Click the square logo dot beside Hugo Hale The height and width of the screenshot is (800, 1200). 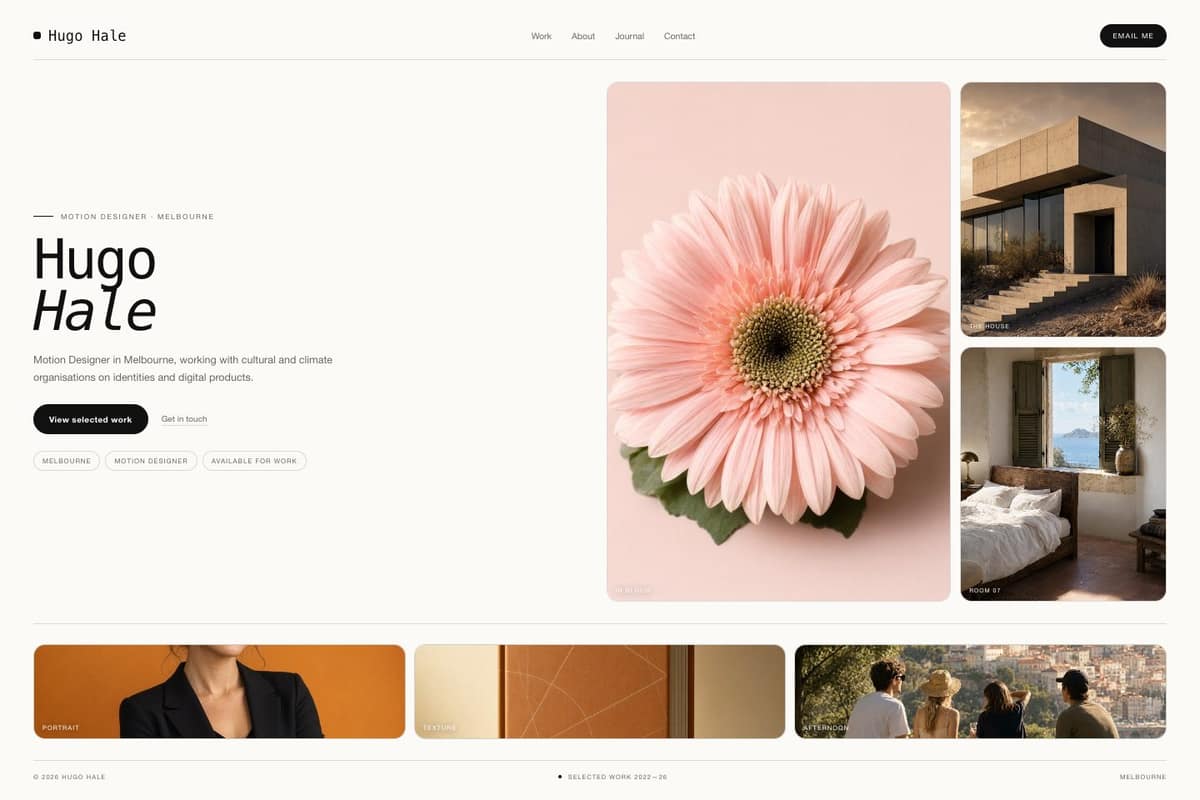coord(37,36)
